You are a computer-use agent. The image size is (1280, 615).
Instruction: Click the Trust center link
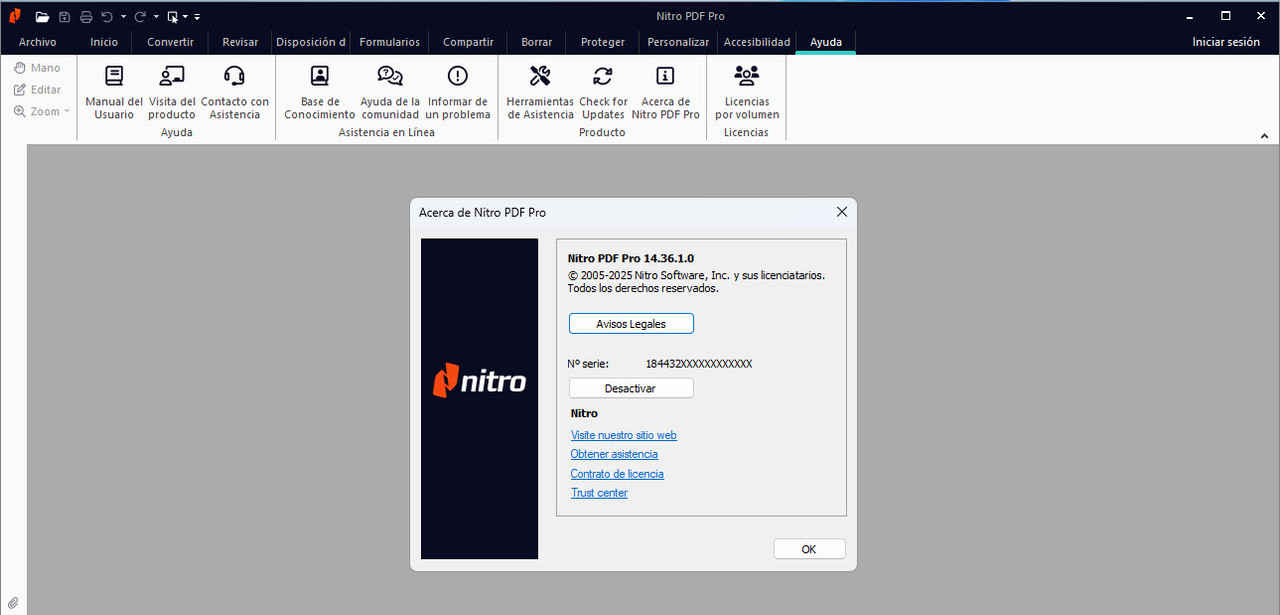[599, 493]
